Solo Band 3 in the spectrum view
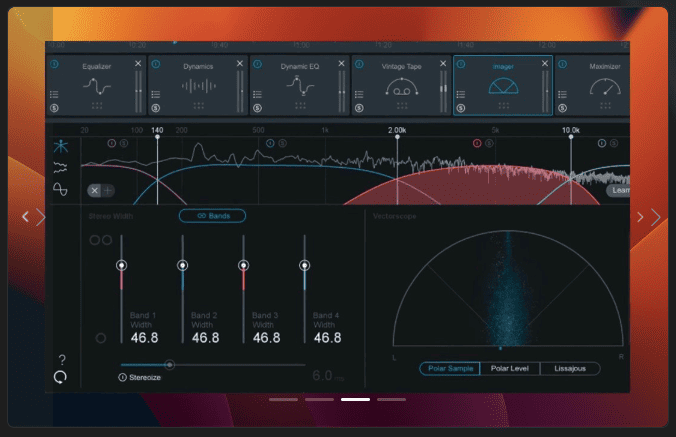This screenshot has height=437, width=676. pos(489,143)
